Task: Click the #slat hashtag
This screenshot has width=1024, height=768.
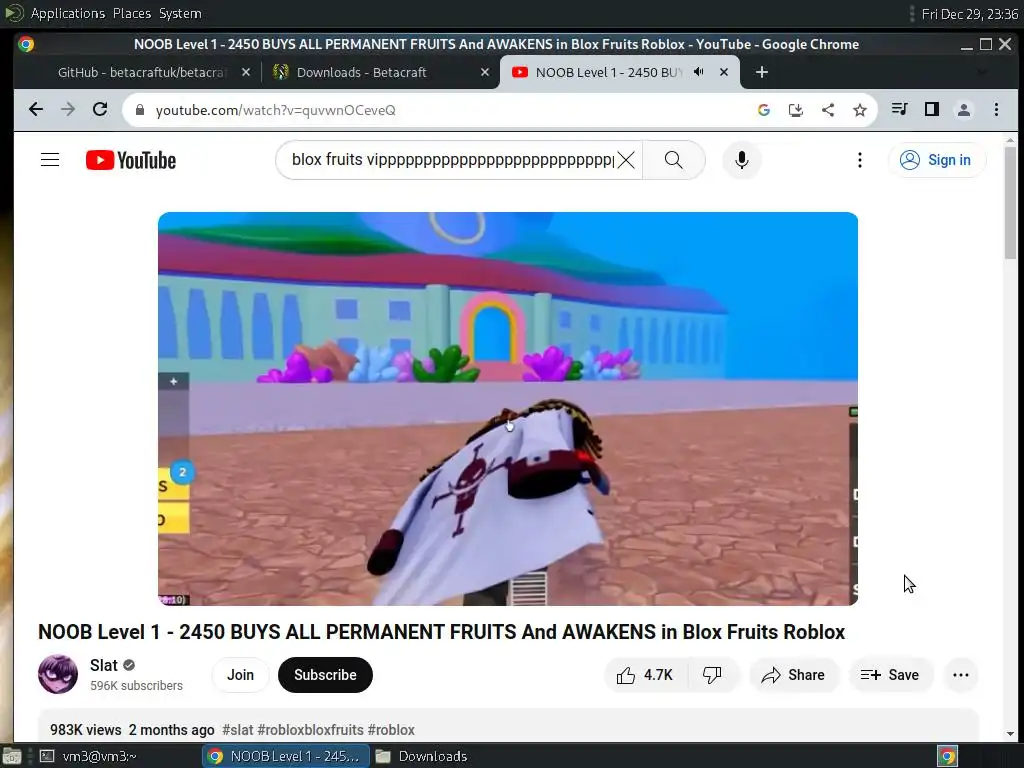Action: pyautogui.click(x=237, y=729)
